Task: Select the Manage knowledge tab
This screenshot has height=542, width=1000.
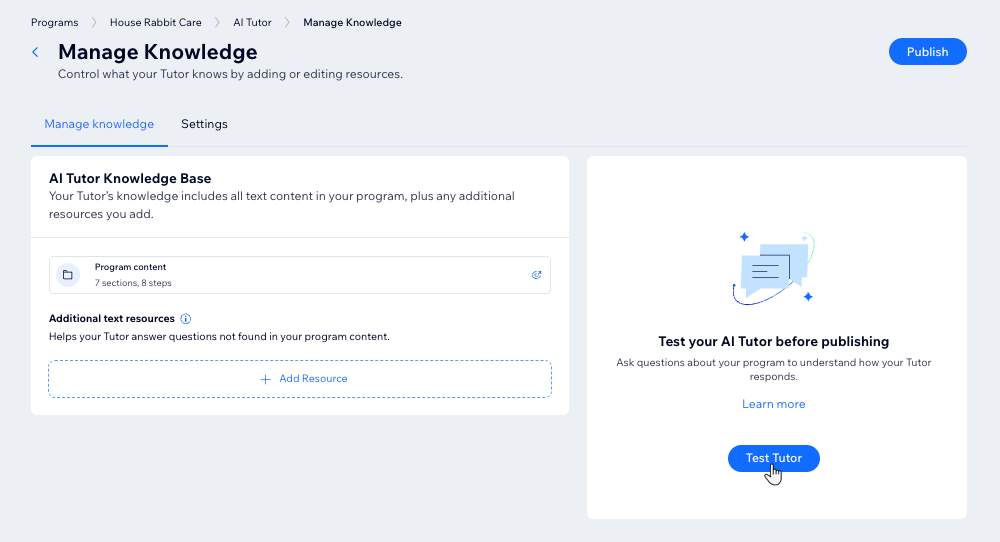Action: tap(99, 124)
